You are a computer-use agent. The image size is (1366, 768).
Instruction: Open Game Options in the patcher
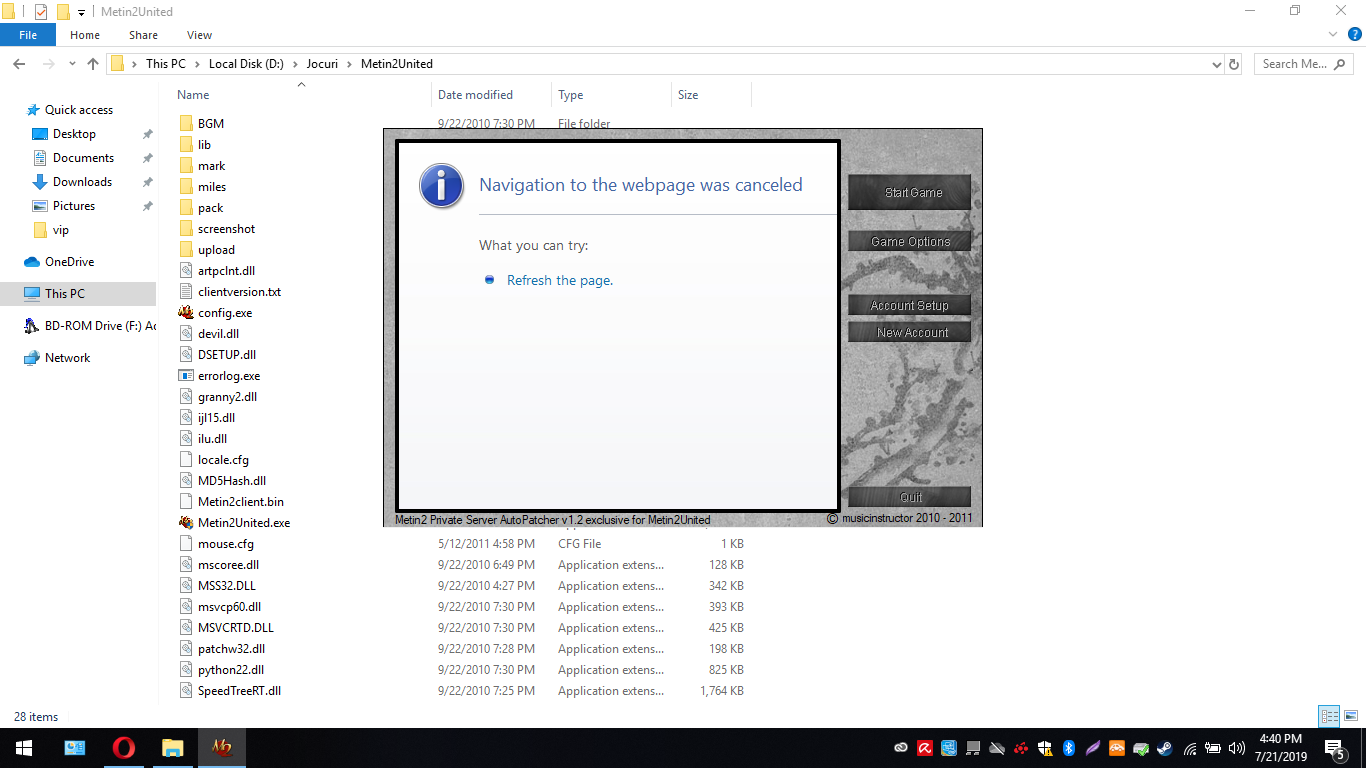click(910, 241)
